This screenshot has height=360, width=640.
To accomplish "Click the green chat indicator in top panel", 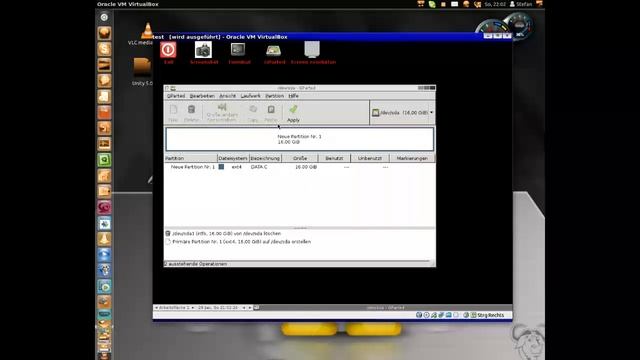I will tap(432, 4).
